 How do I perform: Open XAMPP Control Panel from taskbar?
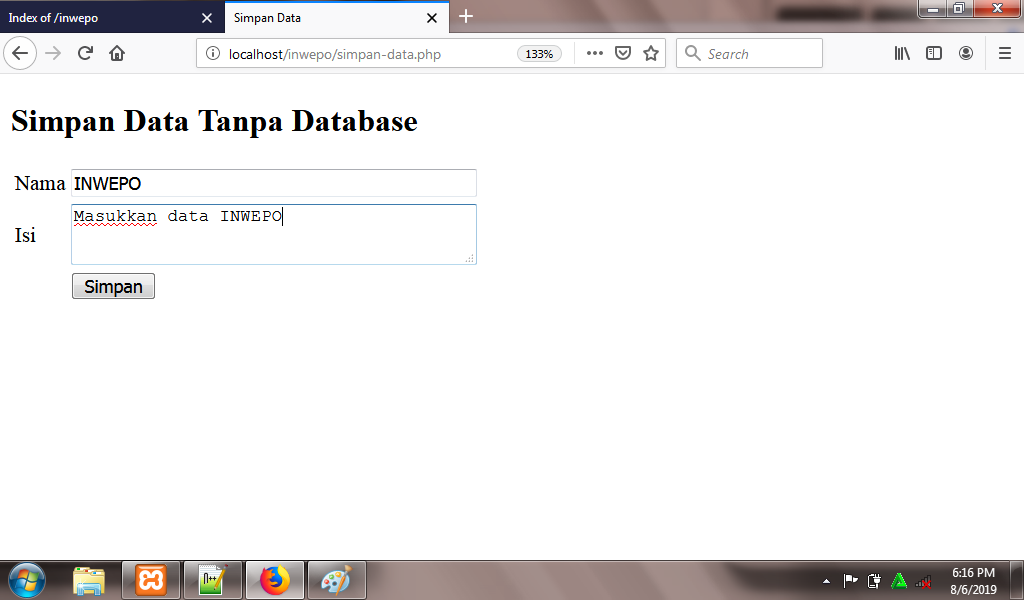151,580
